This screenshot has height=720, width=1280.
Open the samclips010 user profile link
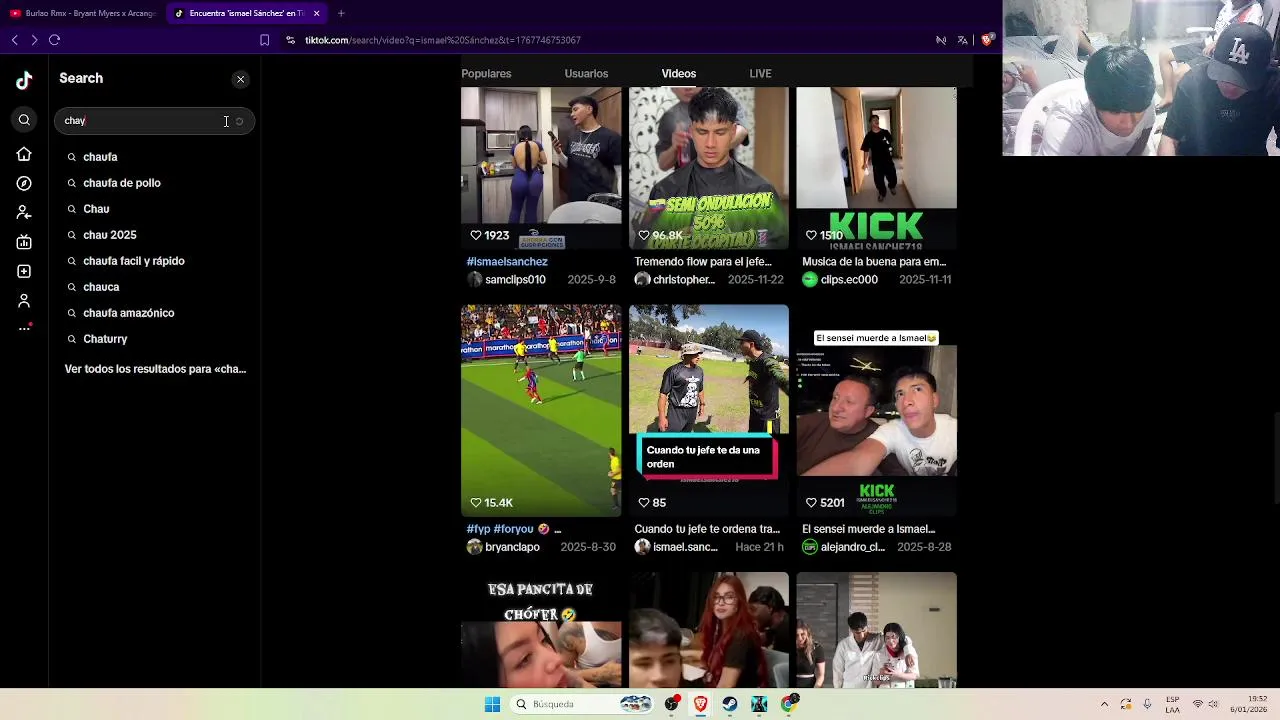click(515, 280)
